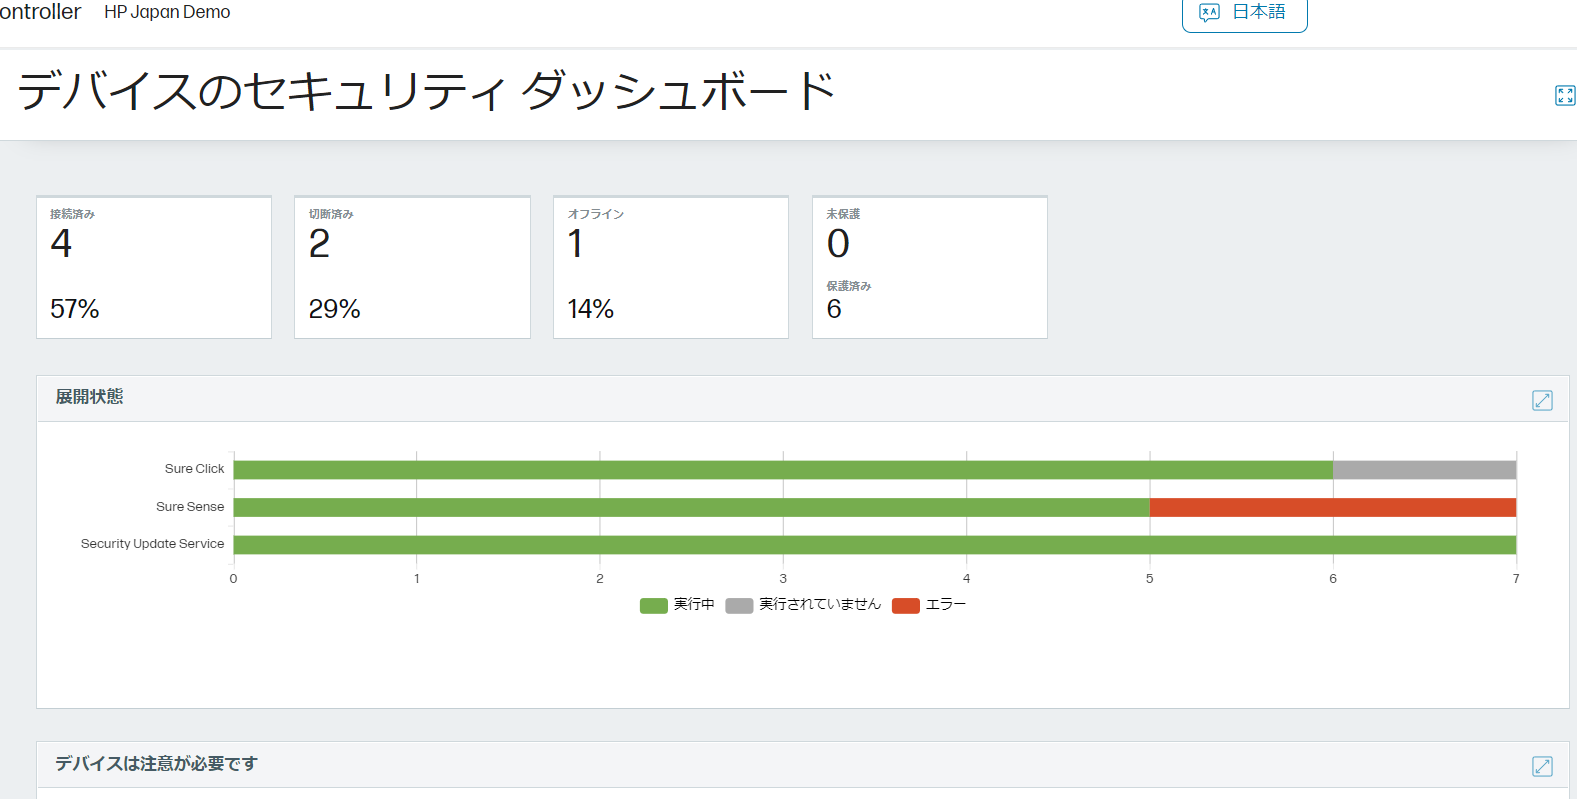The height and width of the screenshot is (799, 1577).
Task: Click the expand icon on the bottom panel
Action: 1542,766
